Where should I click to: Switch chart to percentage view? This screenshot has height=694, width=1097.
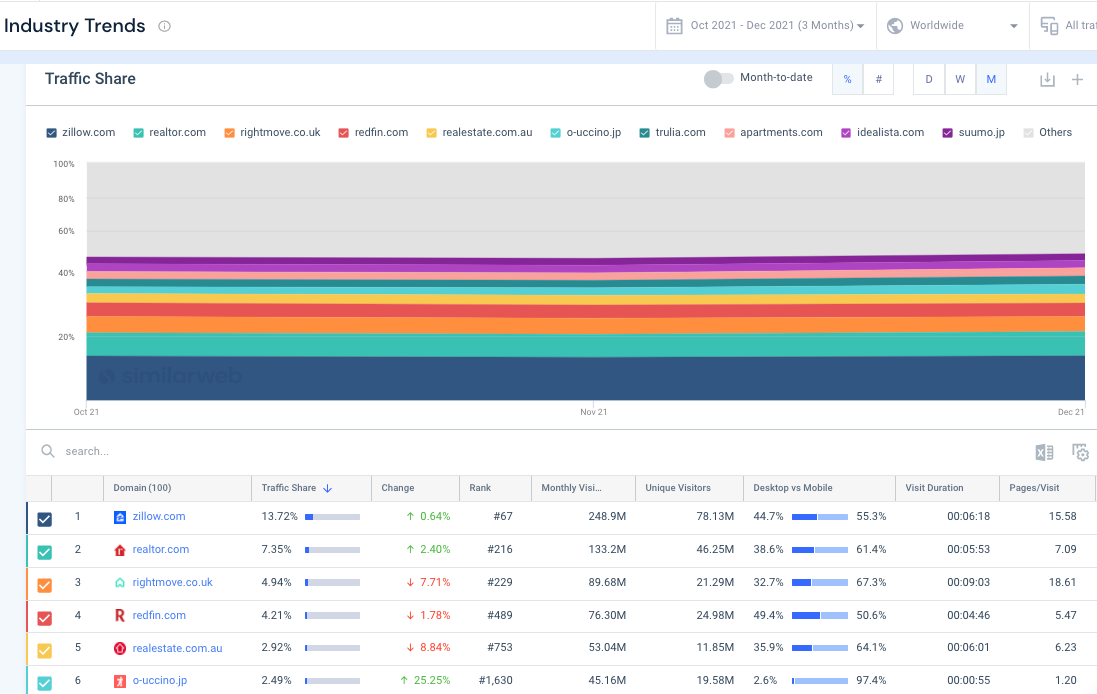pos(847,79)
